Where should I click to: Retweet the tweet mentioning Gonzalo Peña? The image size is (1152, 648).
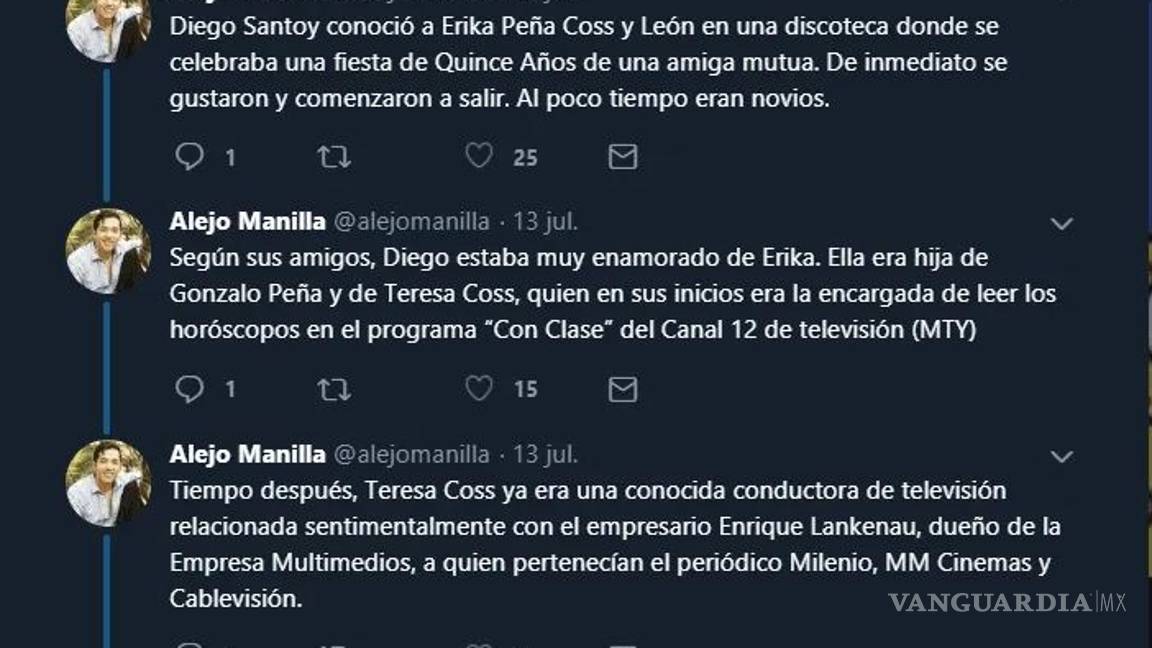(x=334, y=389)
